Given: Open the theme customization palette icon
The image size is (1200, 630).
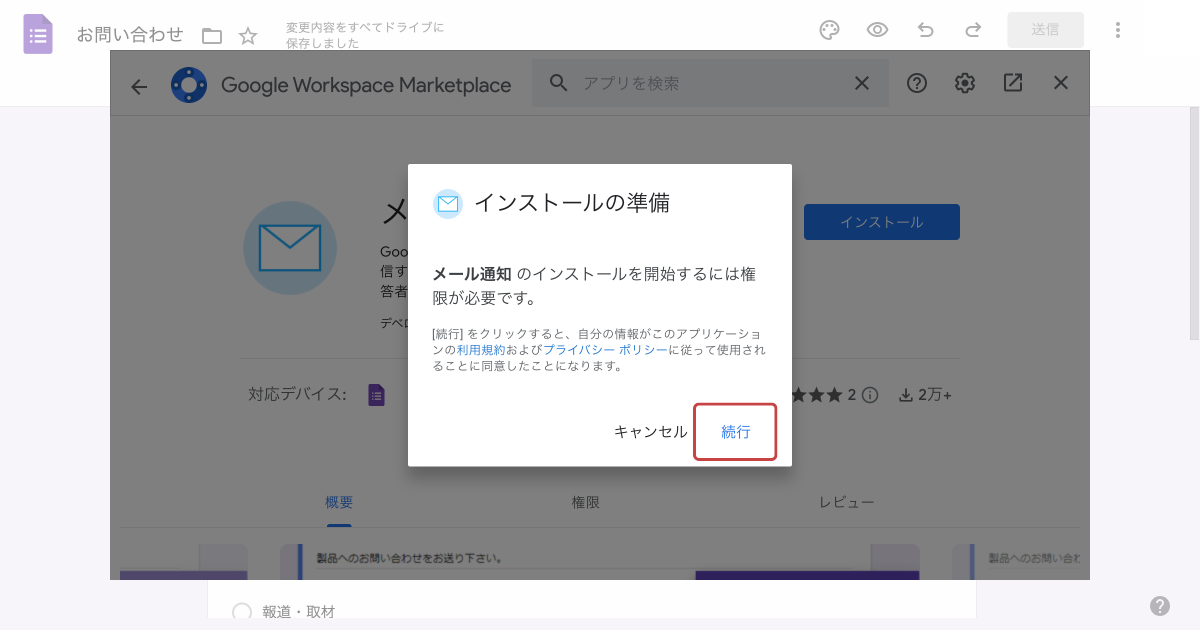Looking at the screenshot, I should (x=829, y=30).
